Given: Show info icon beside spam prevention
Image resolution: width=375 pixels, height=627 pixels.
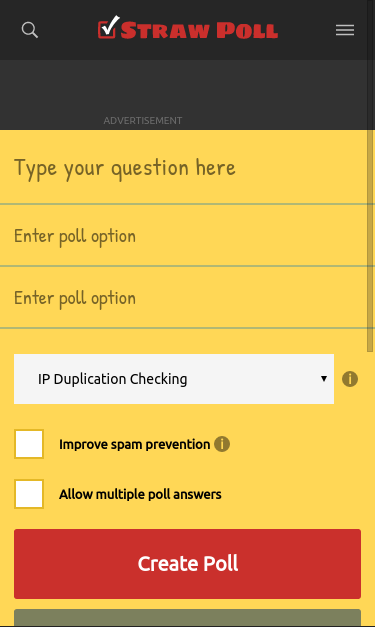Looking at the screenshot, I should click(222, 444).
